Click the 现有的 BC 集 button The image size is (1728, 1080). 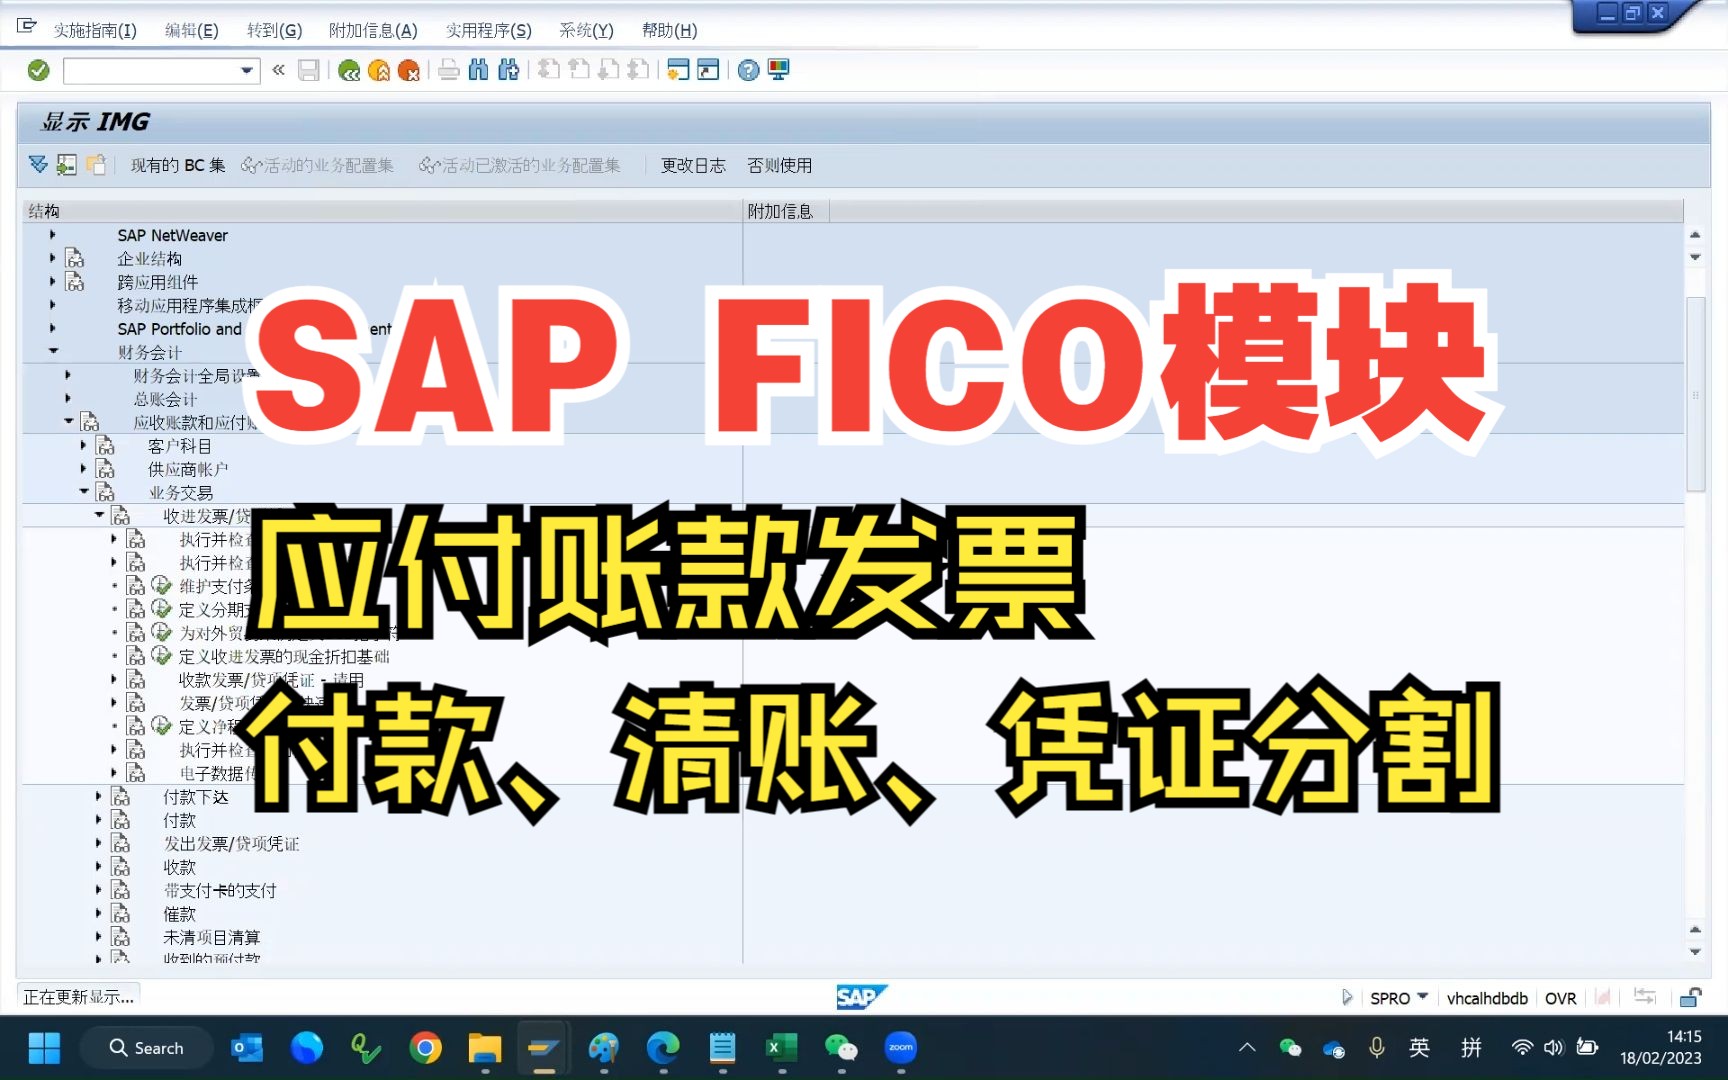point(178,165)
